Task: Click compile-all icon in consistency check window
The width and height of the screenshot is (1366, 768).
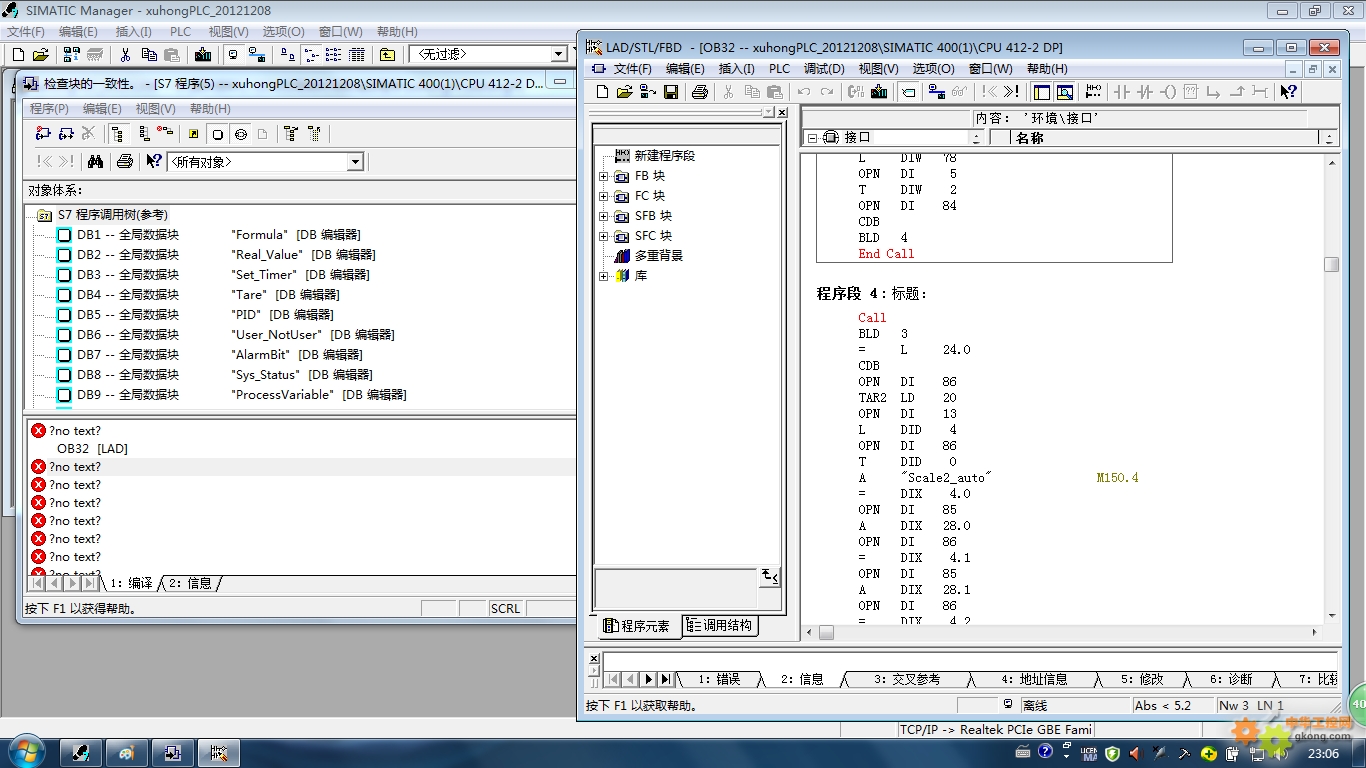Action: (x=66, y=133)
